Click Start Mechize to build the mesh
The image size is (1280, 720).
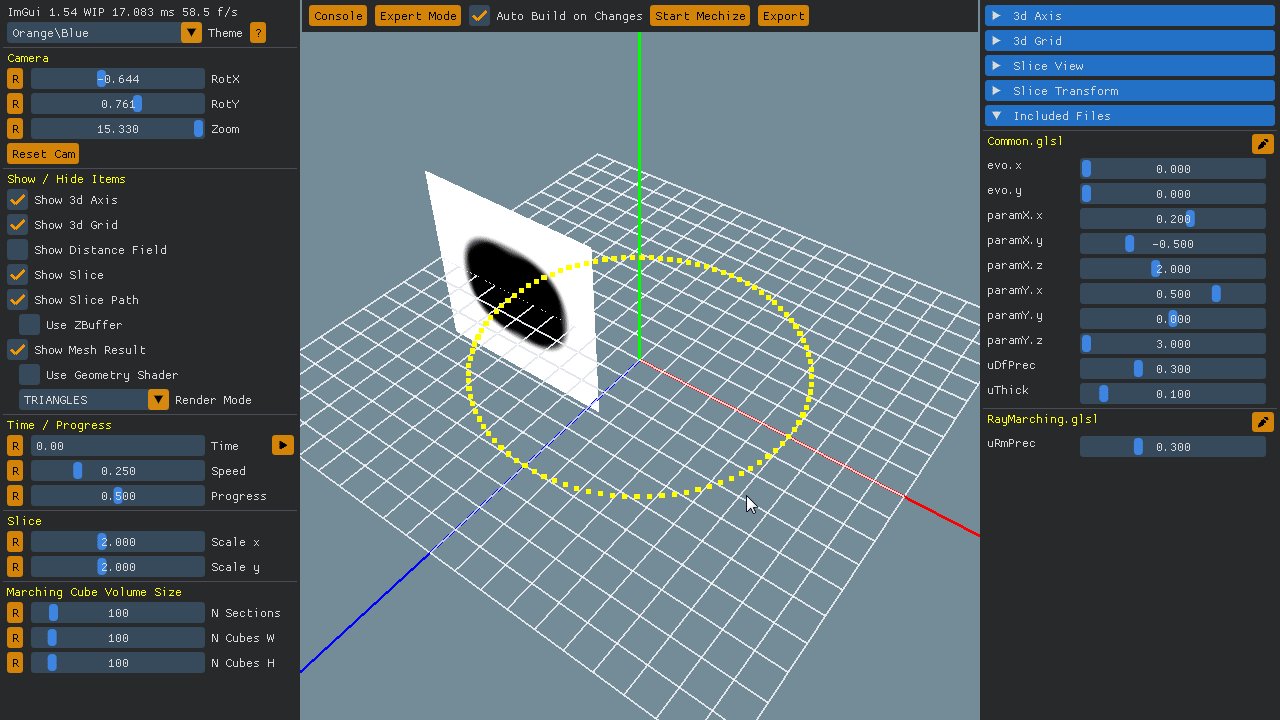coord(699,15)
